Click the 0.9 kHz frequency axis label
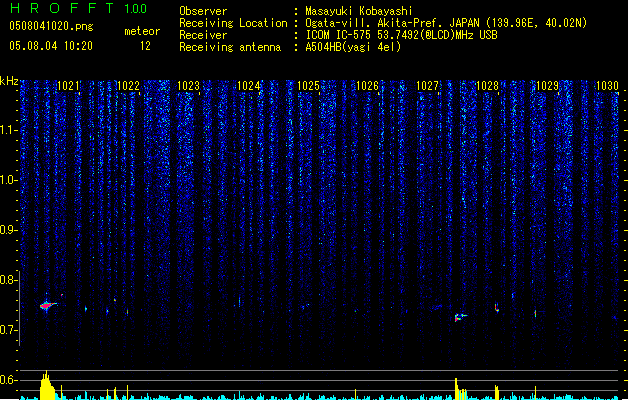The image size is (629, 400). click(x=8, y=230)
